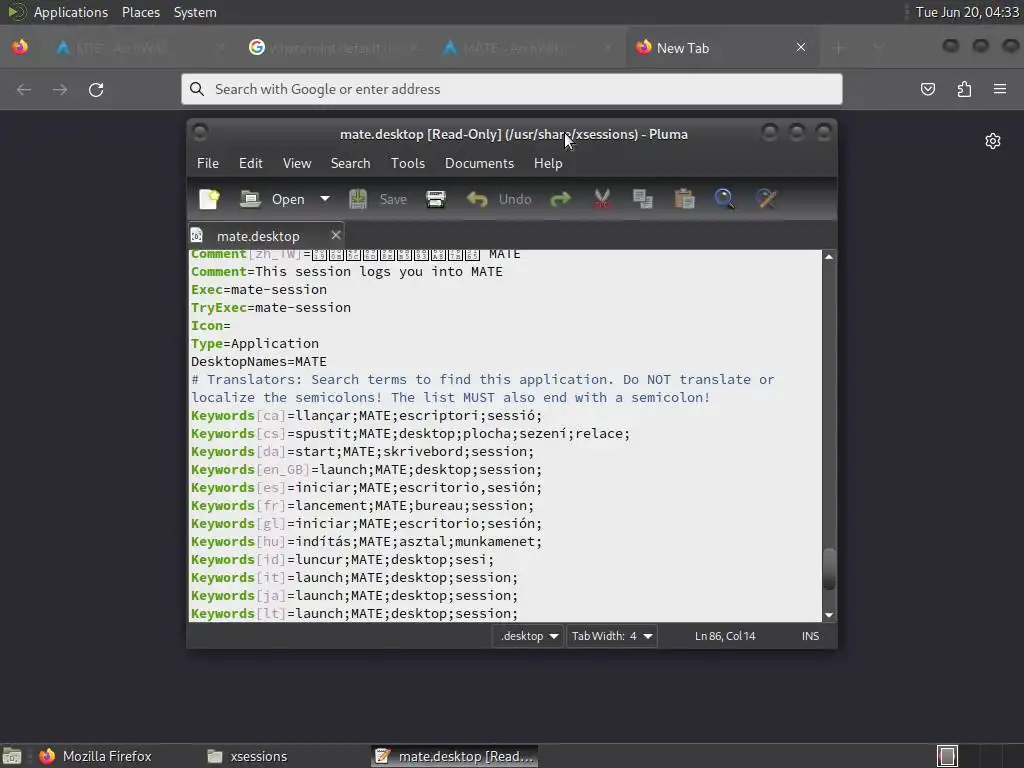Create a new document in Pluma
Image resolution: width=1024 pixels, height=768 pixels.
(210, 199)
